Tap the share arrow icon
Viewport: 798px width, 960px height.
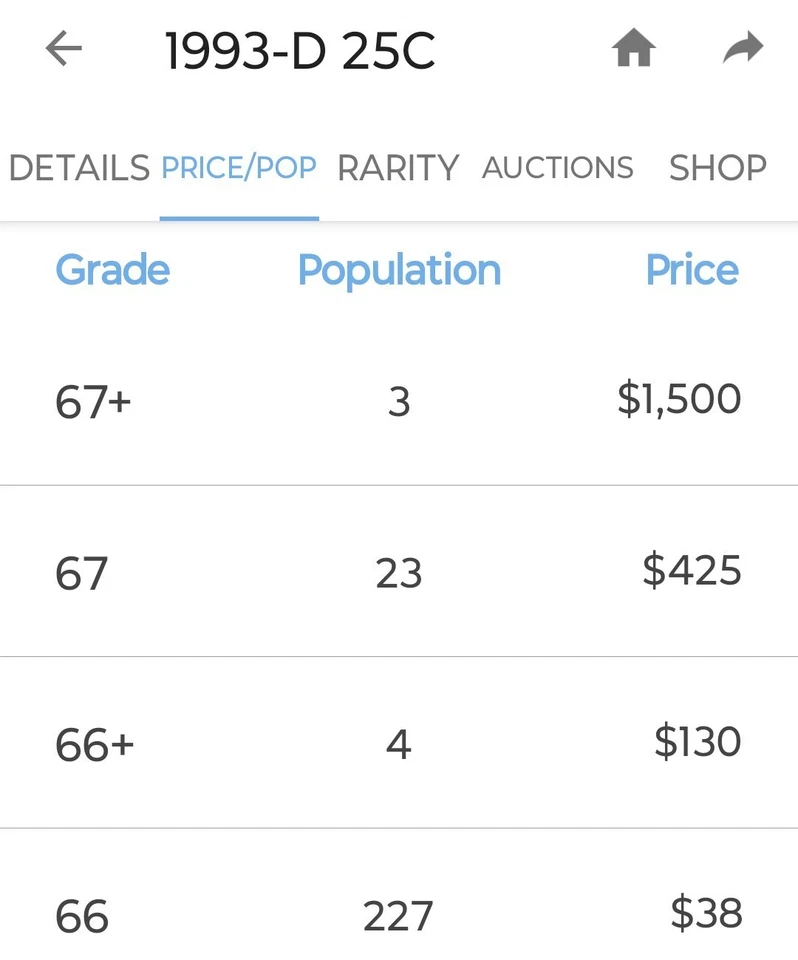[743, 48]
